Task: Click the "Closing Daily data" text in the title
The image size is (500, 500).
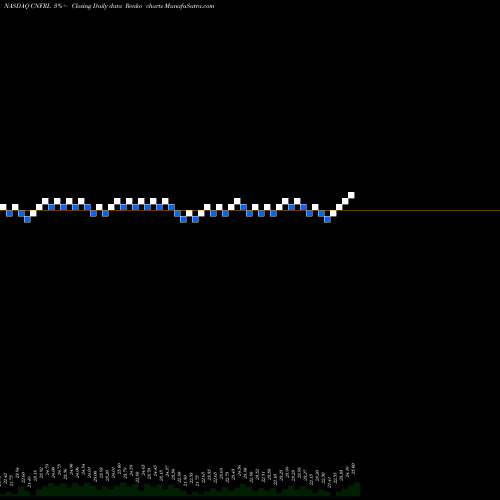Action: click(97, 6)
